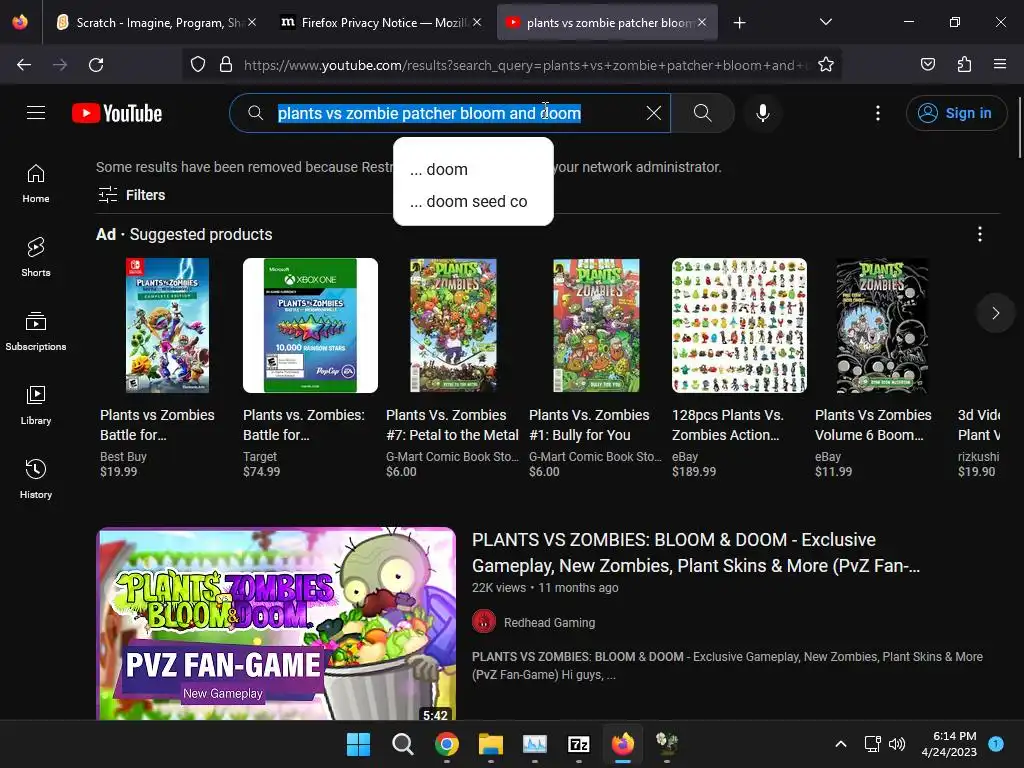Open the Best Buy Plants vs Zombies product

click(167, 369)
